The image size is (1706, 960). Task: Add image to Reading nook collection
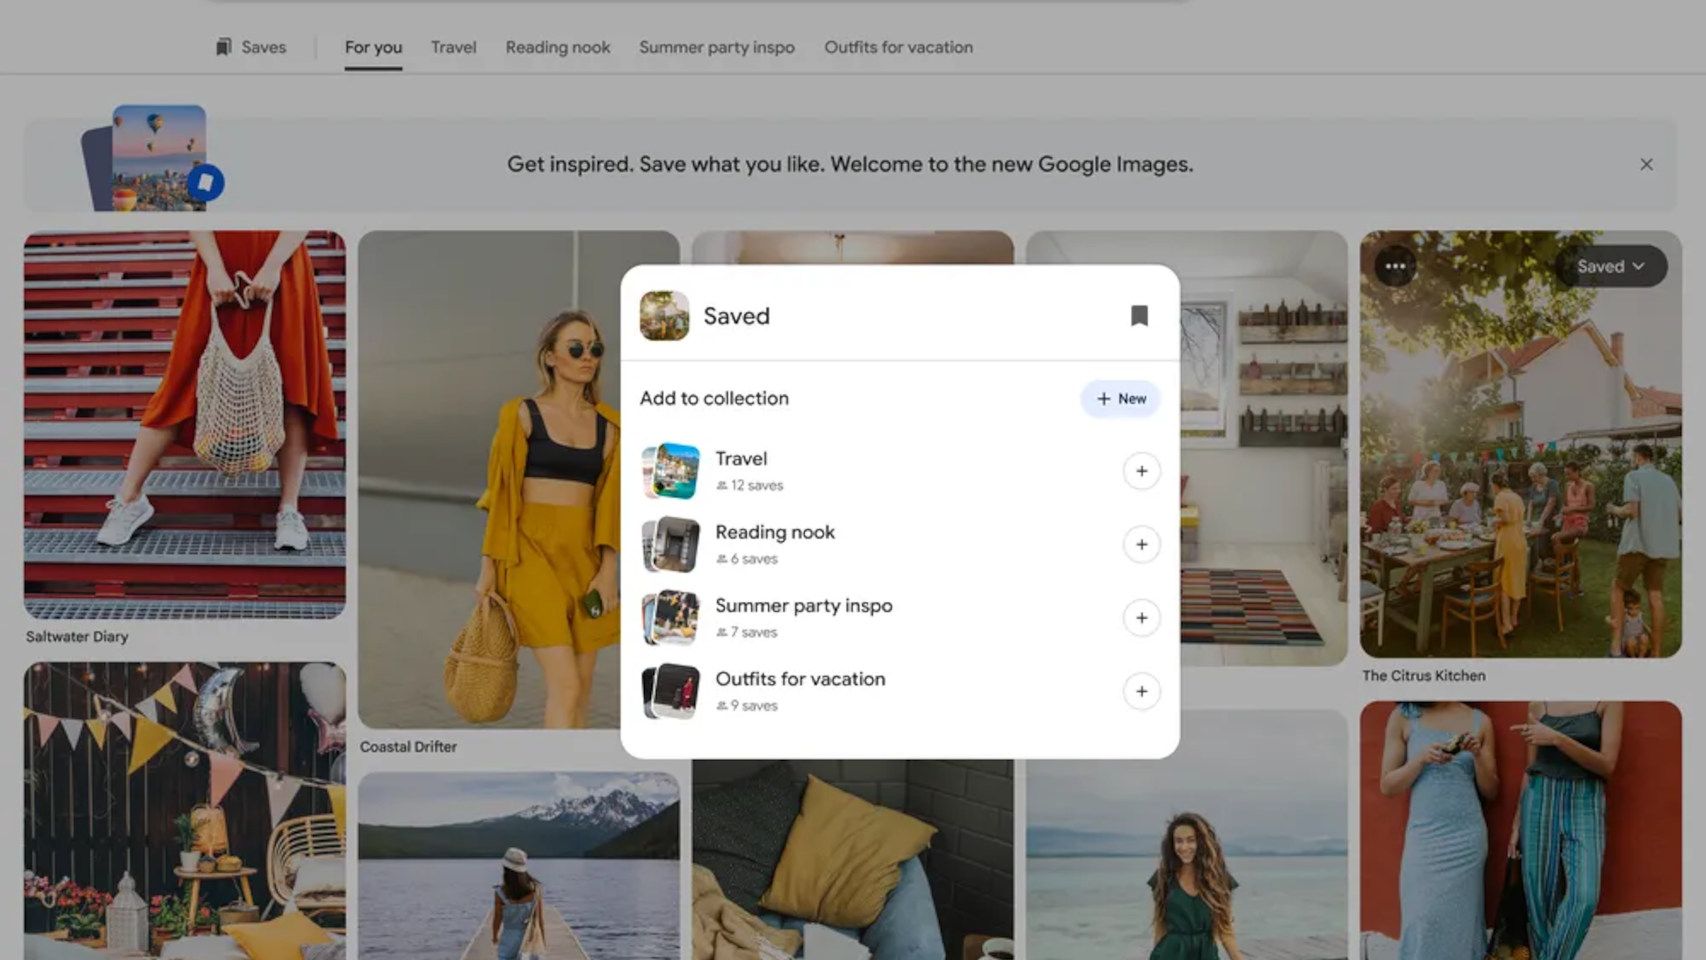(1141, 544)
